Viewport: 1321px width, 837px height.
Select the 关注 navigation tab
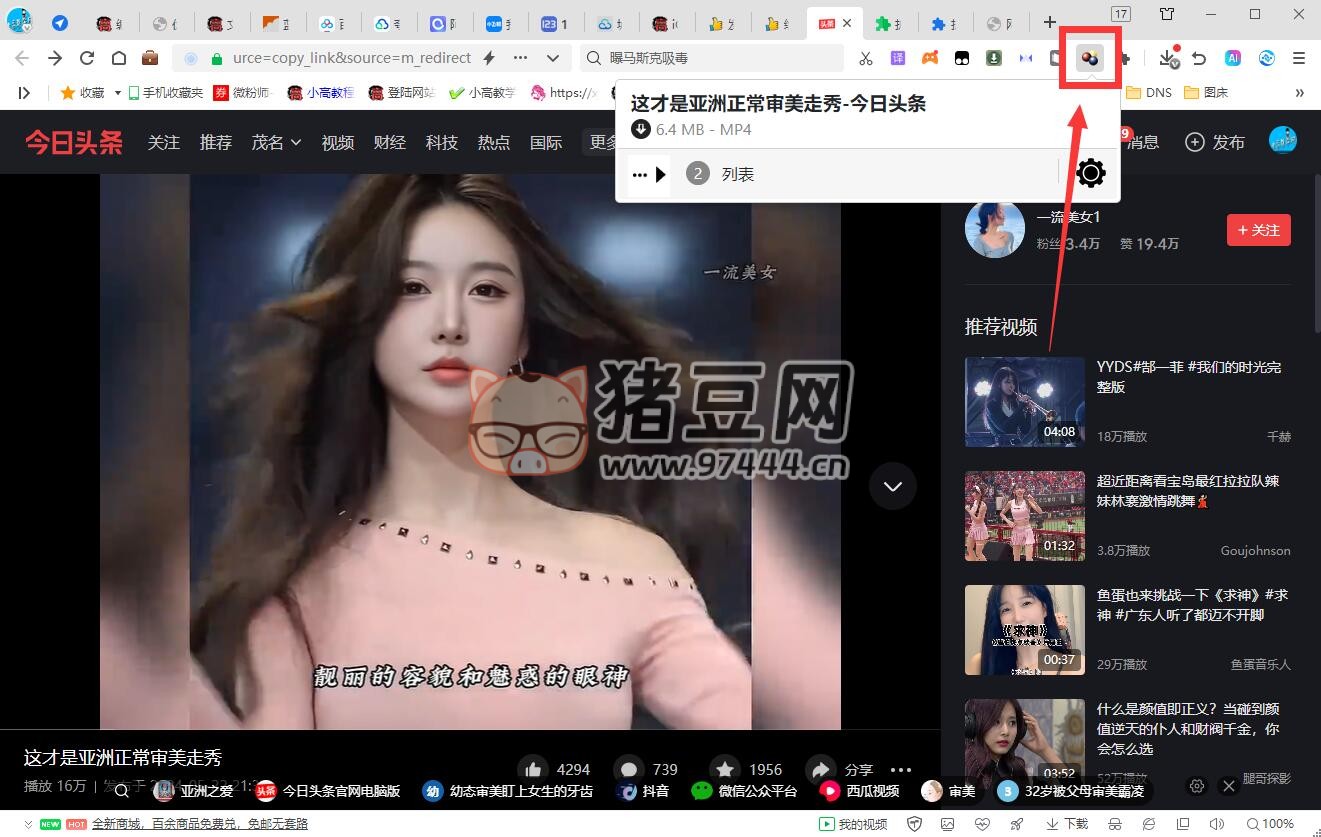164,142
